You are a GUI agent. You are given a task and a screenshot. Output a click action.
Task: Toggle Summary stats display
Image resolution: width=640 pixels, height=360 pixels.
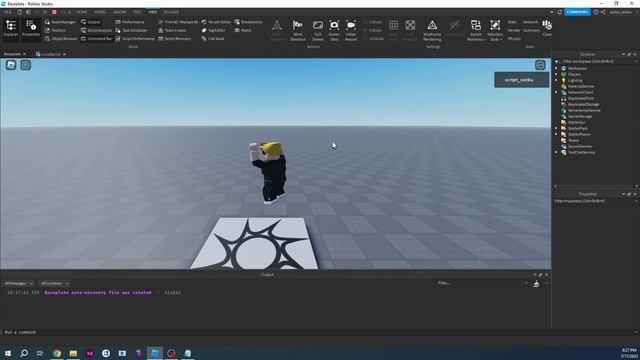[531, 30]
